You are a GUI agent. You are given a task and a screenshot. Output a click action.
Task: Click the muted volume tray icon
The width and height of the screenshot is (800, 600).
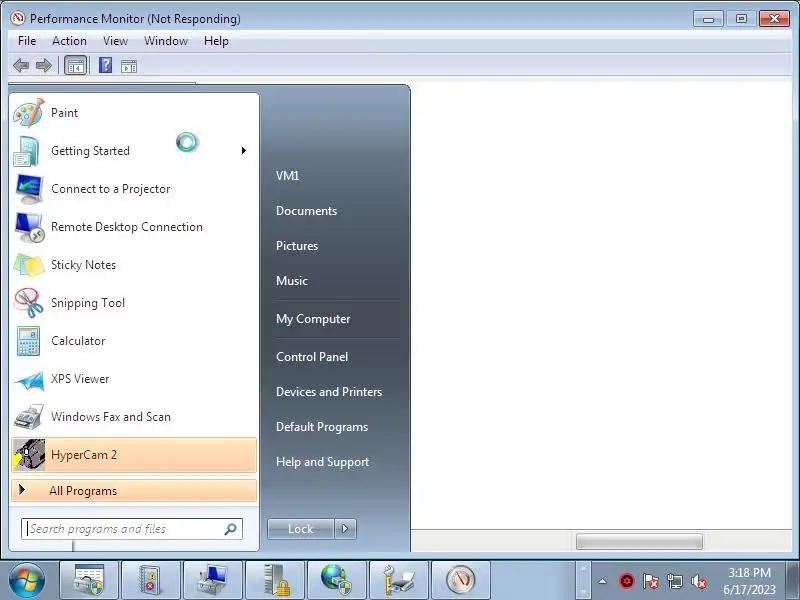(698, 581)
